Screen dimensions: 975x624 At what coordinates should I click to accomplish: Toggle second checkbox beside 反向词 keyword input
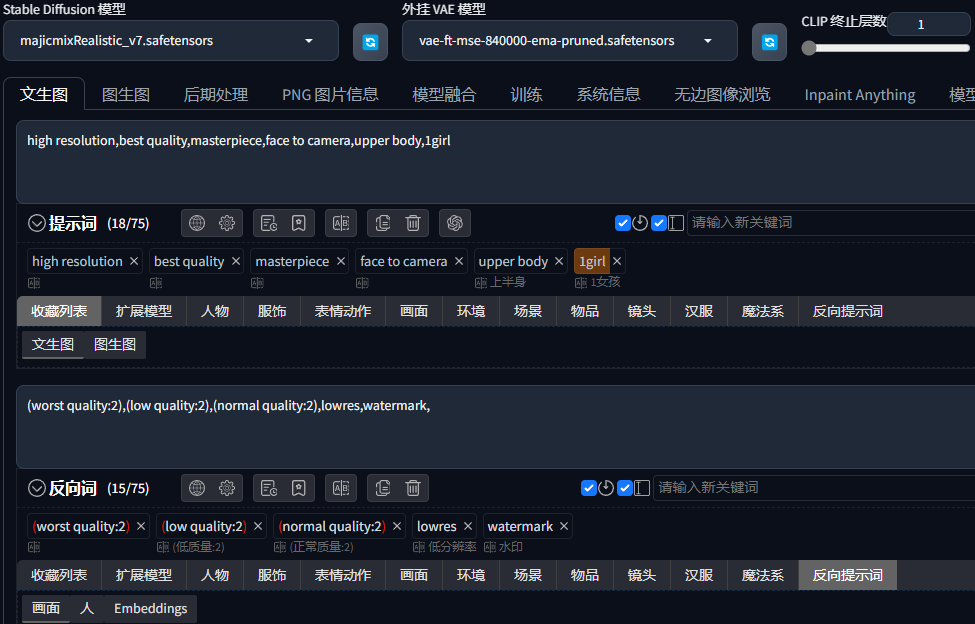(625, 488)
